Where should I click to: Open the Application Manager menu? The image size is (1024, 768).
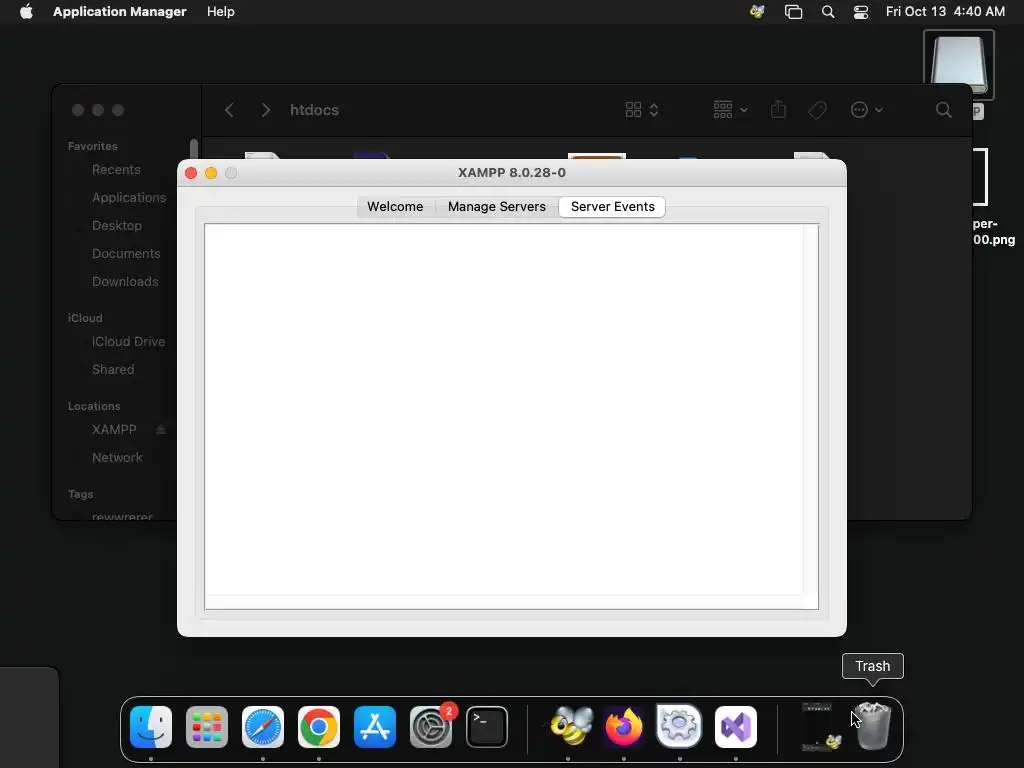click(120, 12)
